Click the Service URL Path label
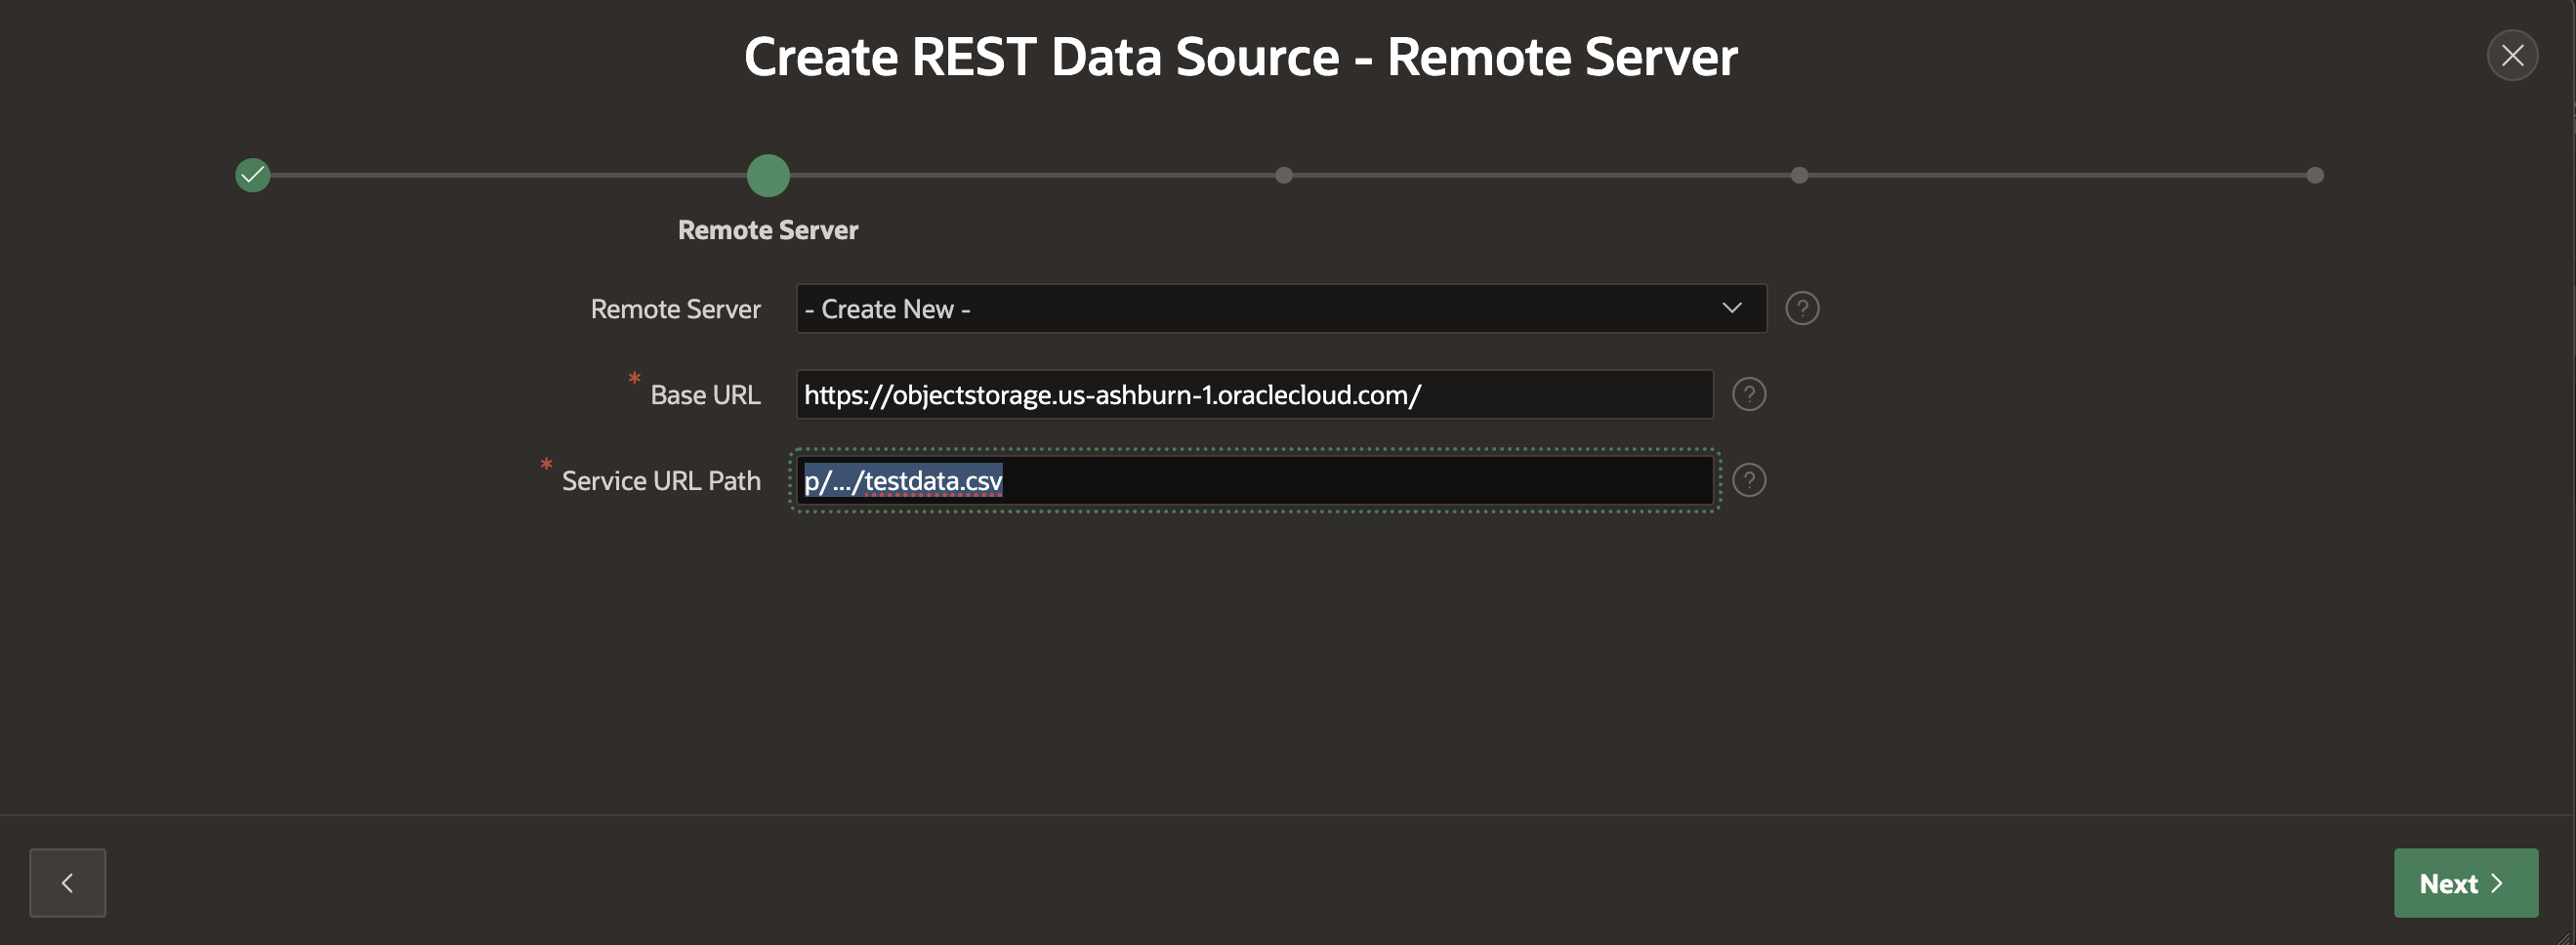The image size is (2576, 945). (x=661, y=482)
